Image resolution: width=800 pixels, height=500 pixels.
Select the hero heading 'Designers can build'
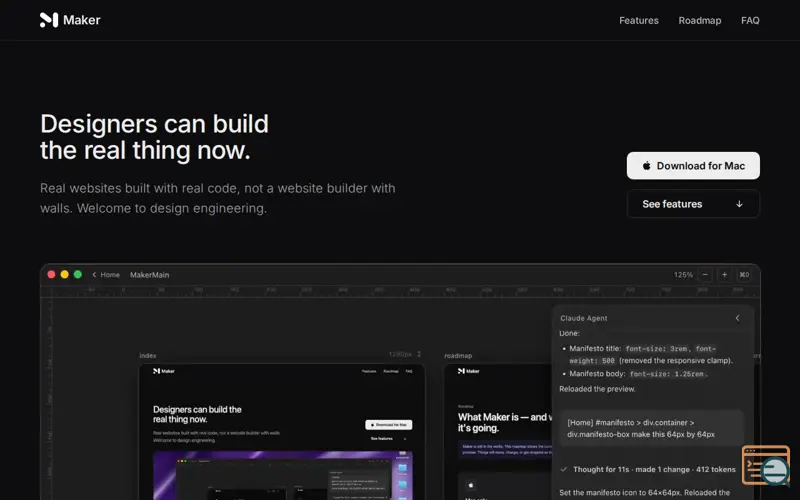click(154, 124)
